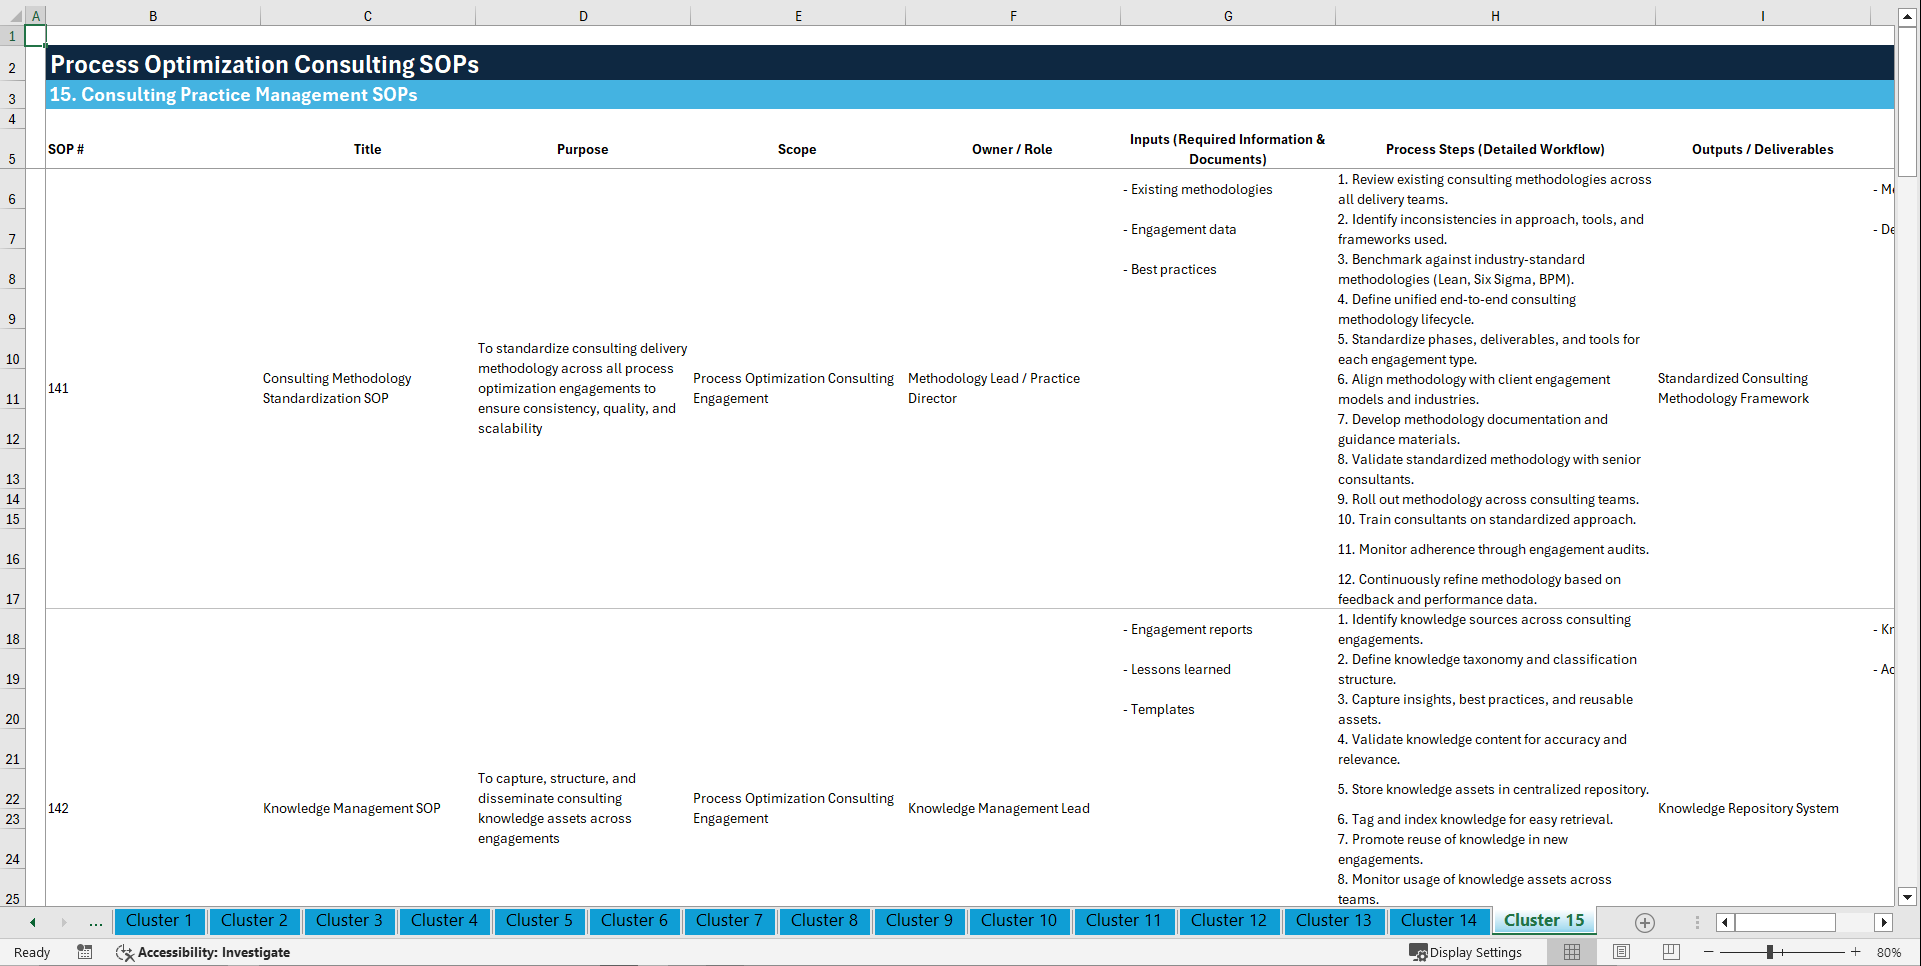
Task: Select 'Standardized Consulting Methodology Framework' cell
Action: pos(1762,388)
